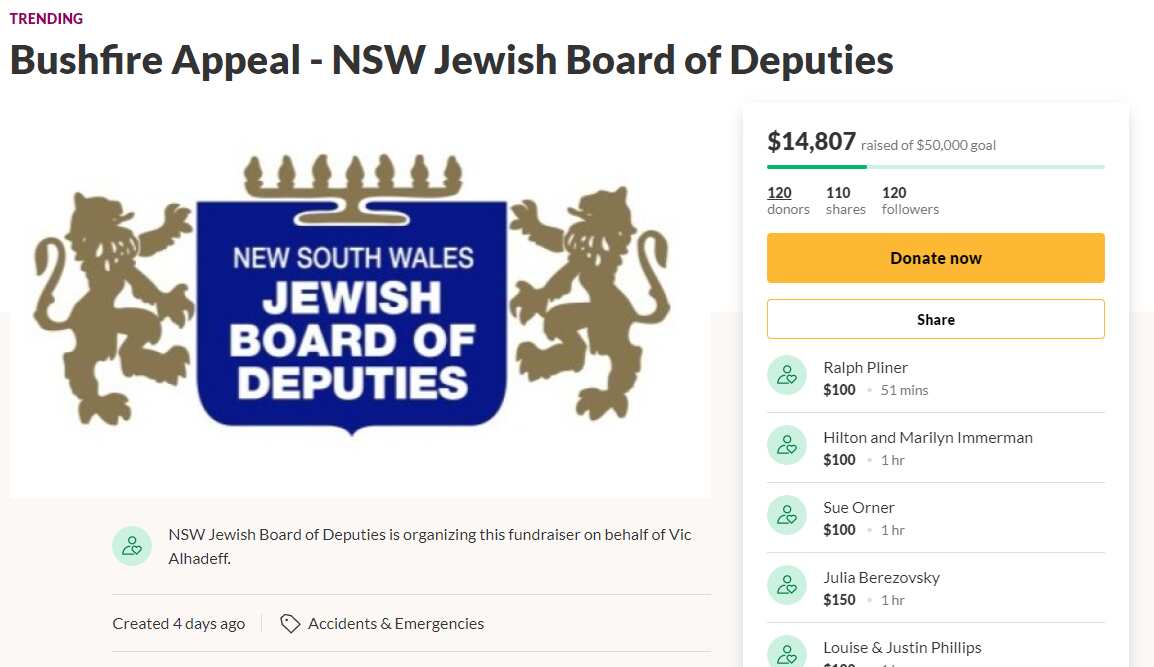Select the campaign title Bushfire Appeal heading
The image size is (1154, 667).
450,60
